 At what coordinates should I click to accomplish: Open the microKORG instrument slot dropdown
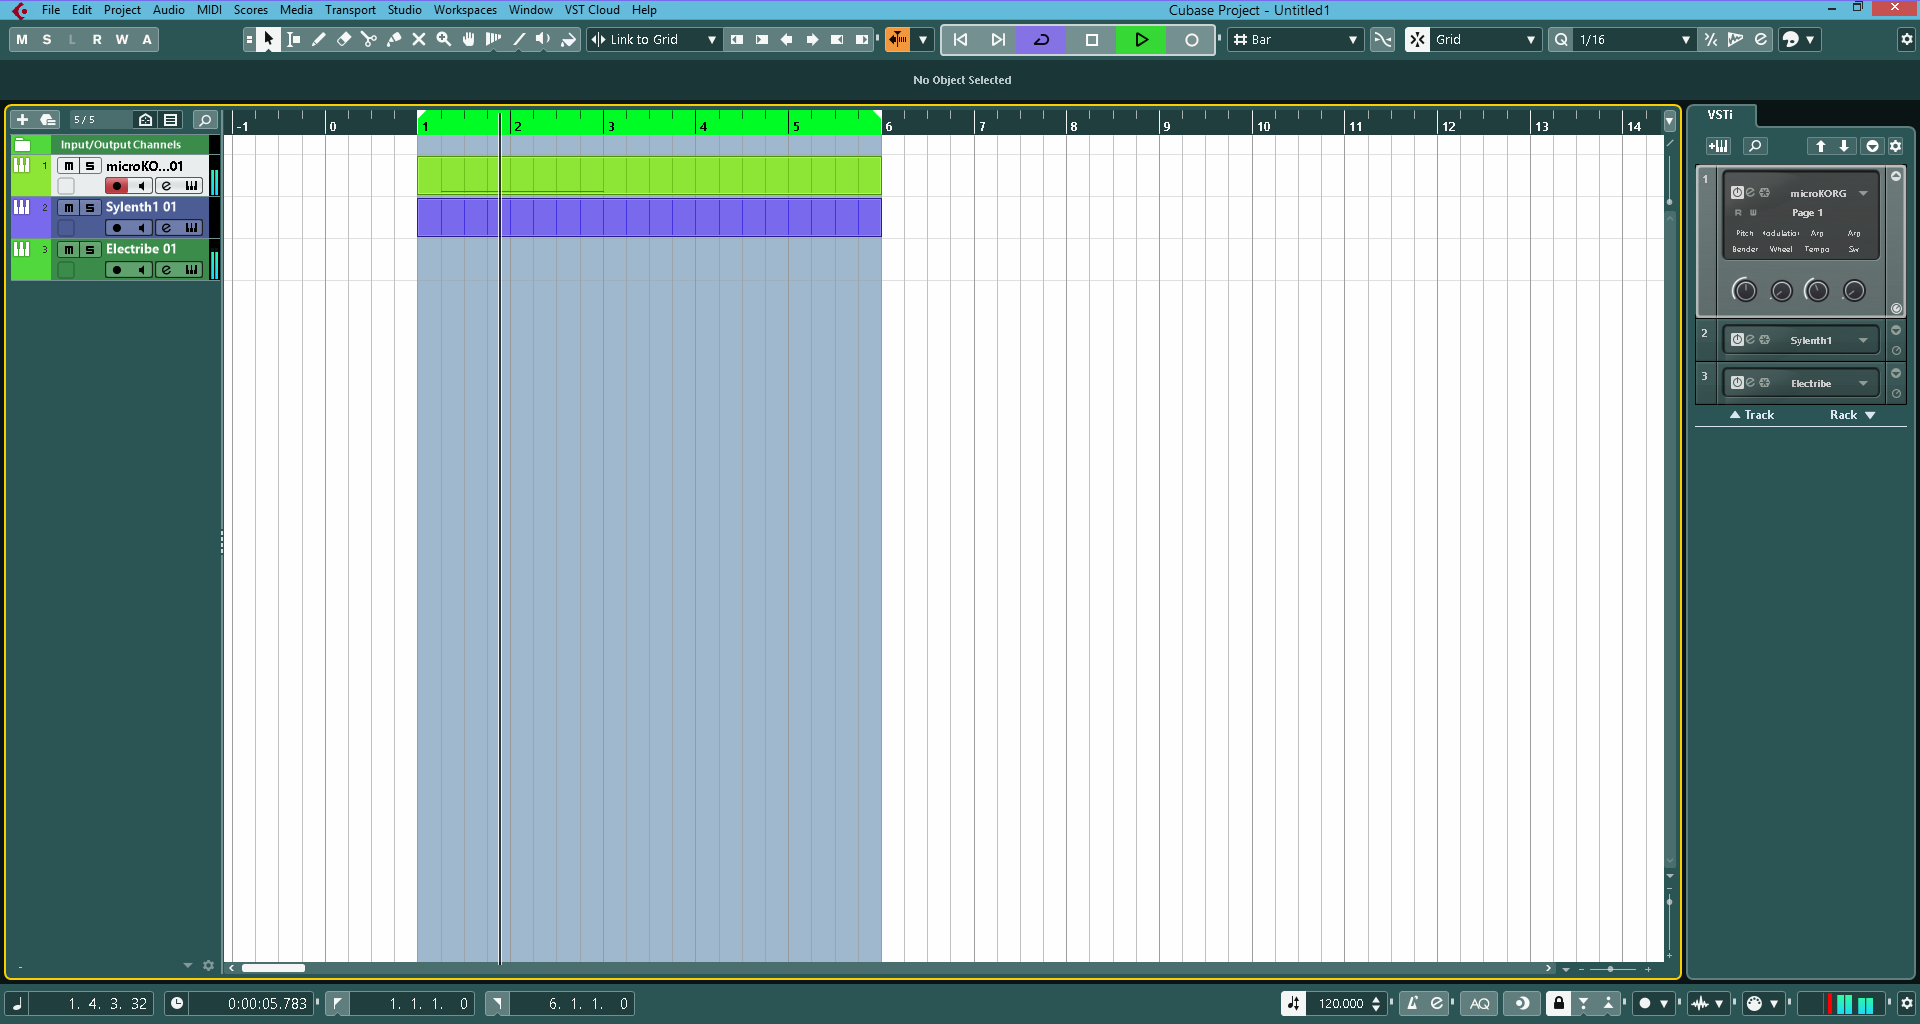(x=1863, y=193)
